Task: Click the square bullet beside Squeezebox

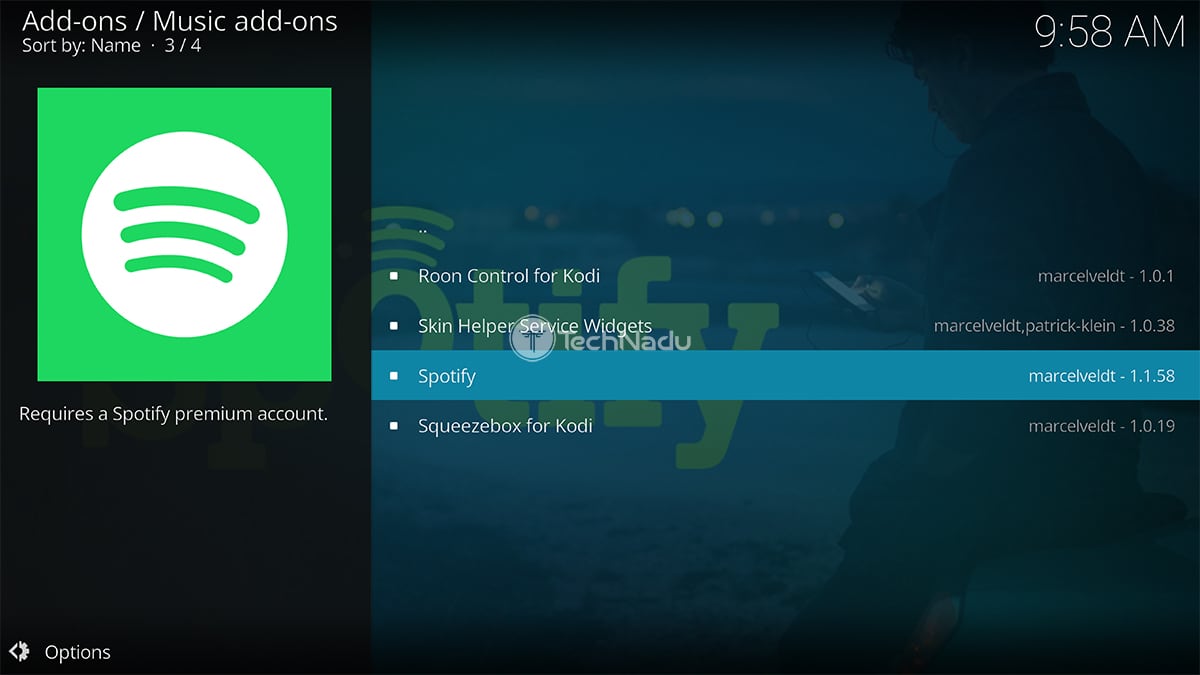Action: [x=394, y=426]
